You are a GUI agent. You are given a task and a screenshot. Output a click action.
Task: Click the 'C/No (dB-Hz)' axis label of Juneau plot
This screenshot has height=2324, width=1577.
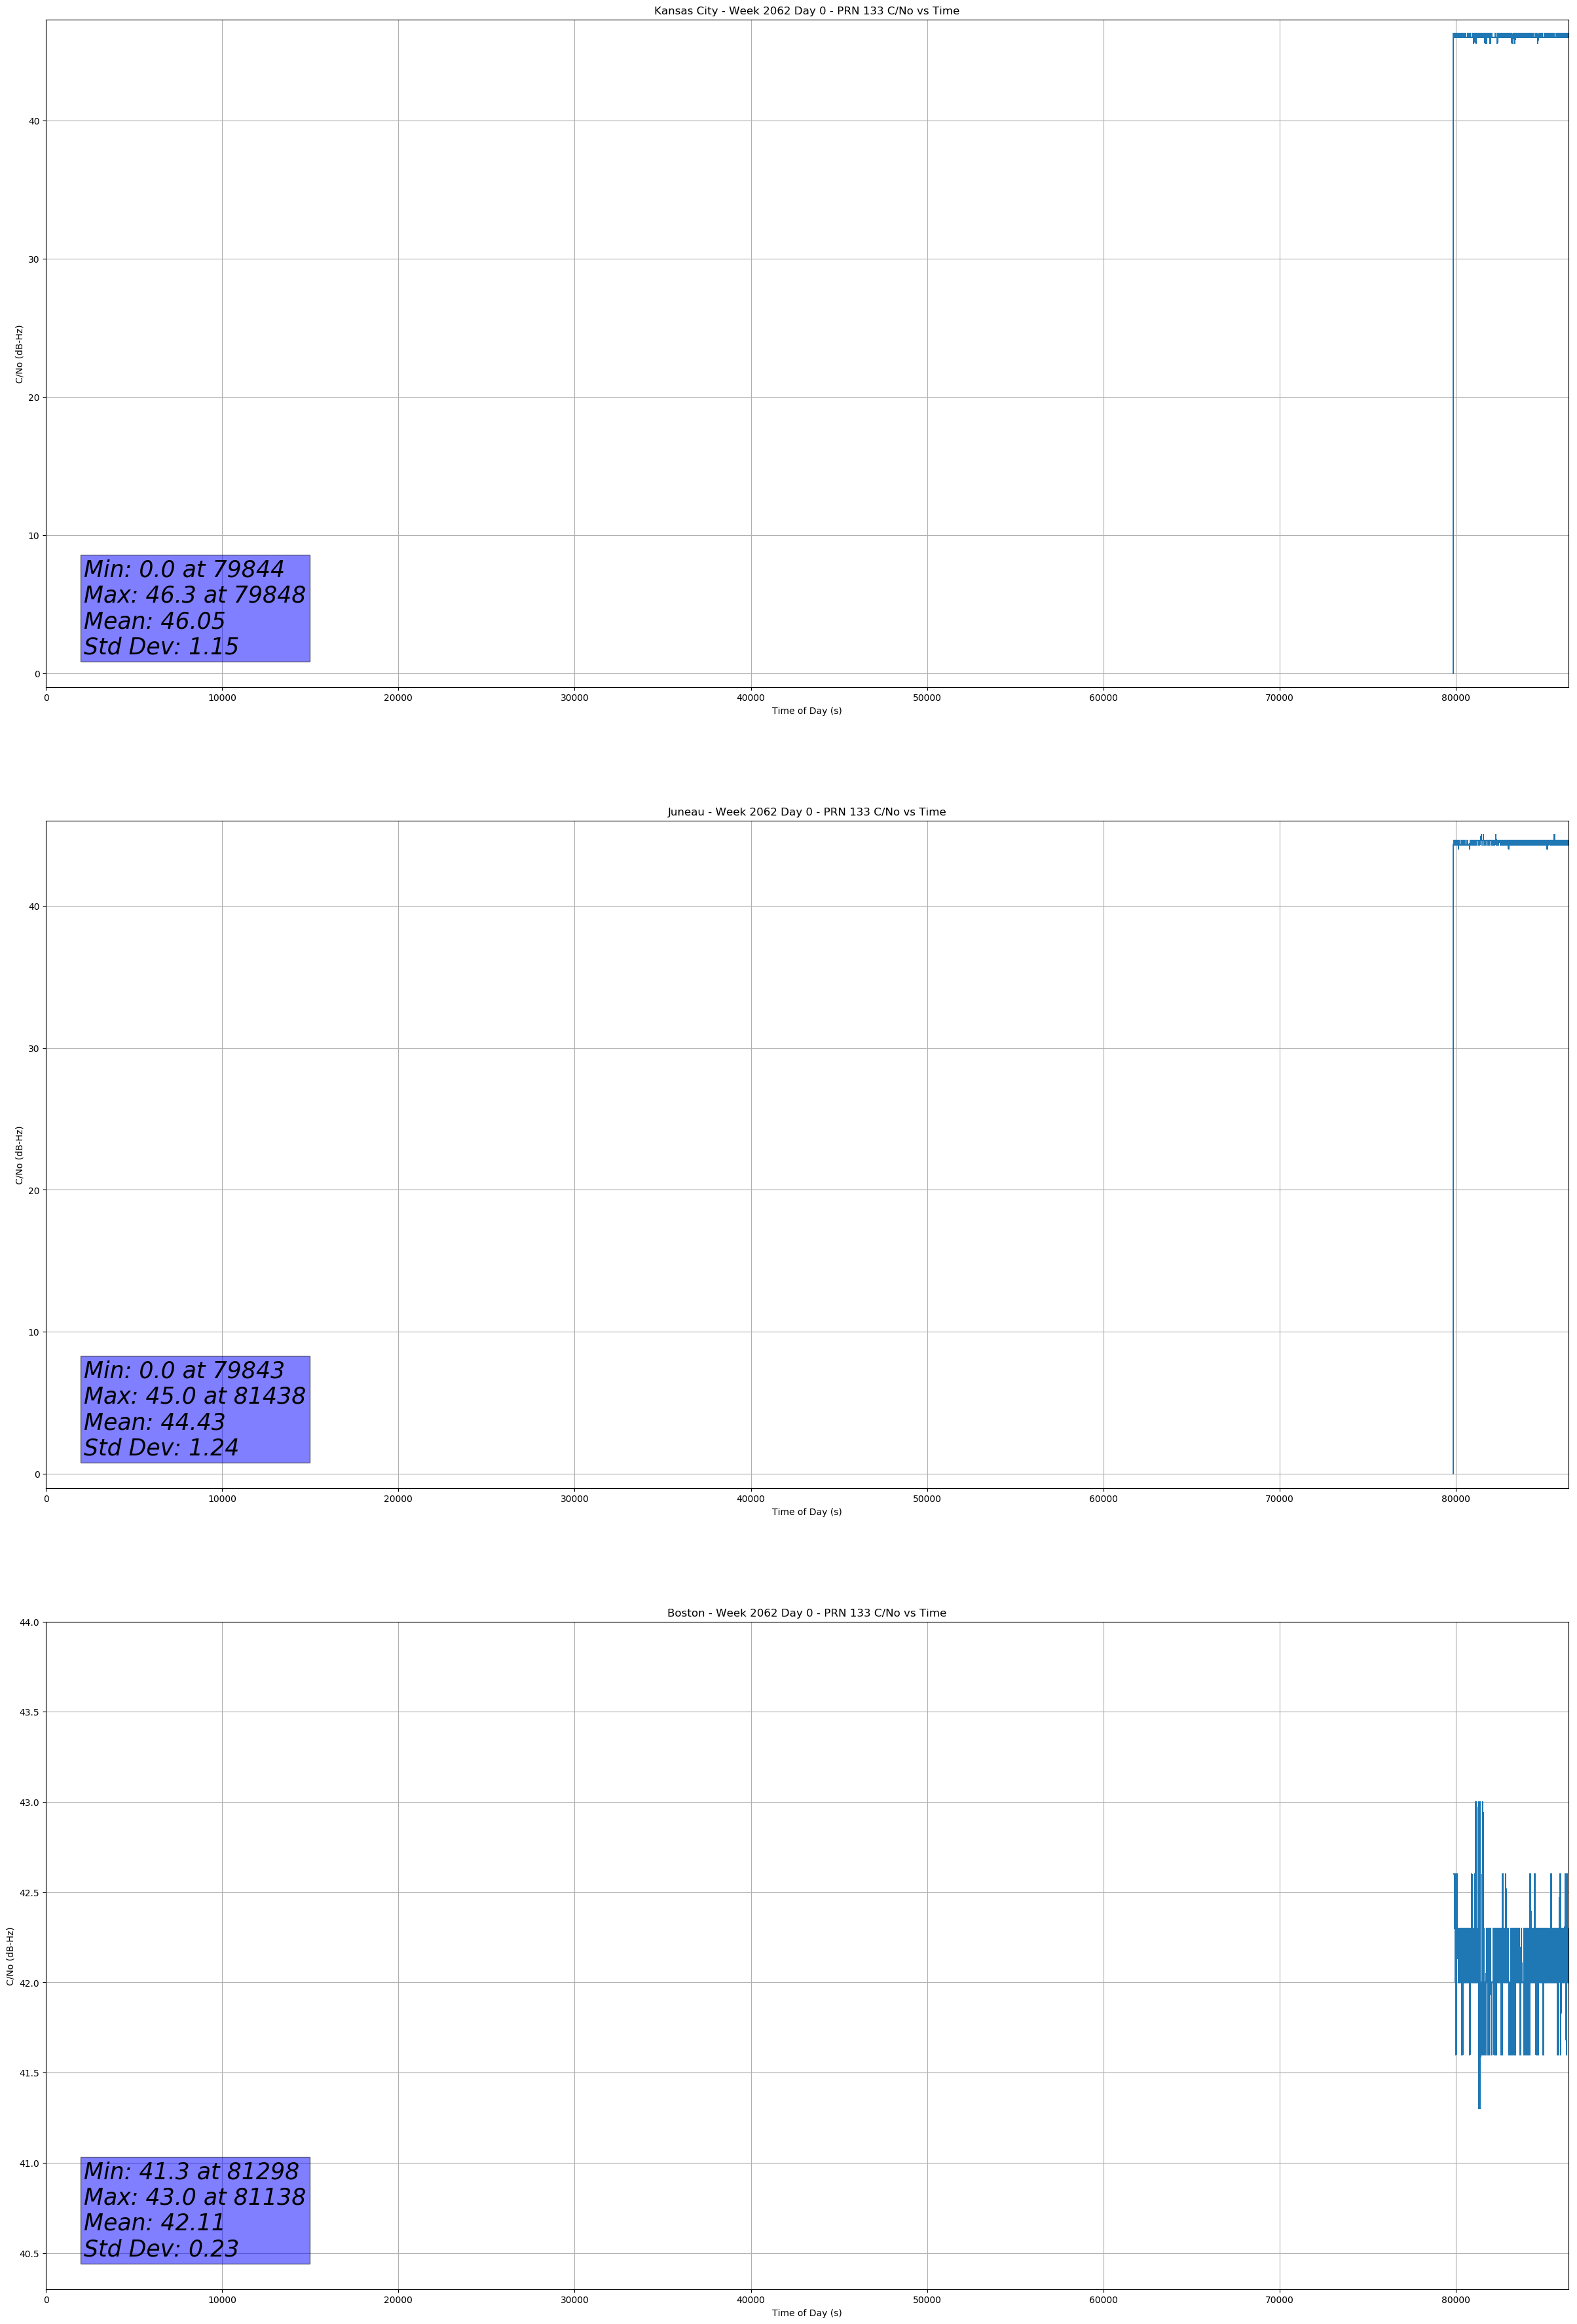(19, 1155)
